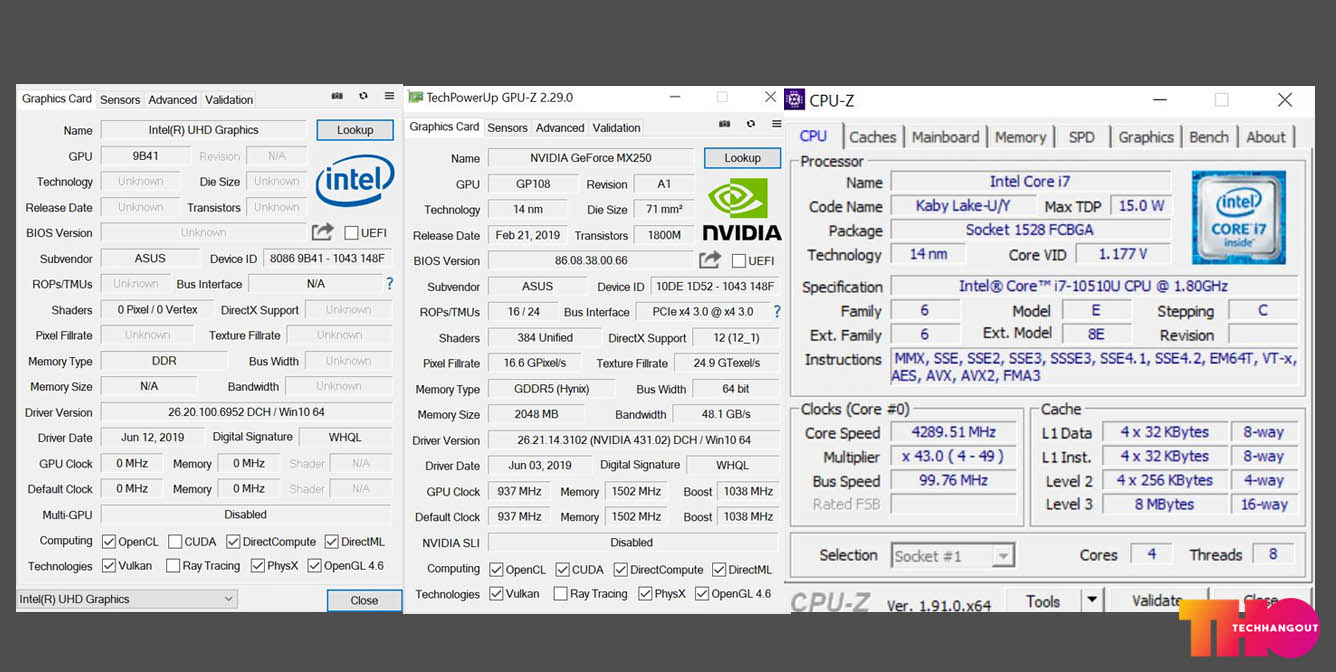Toggle Ray Tracing checkbox in NVIDIA GPU-Z
This screenshot has height=672, width=1336.
[x=560, y=594]
